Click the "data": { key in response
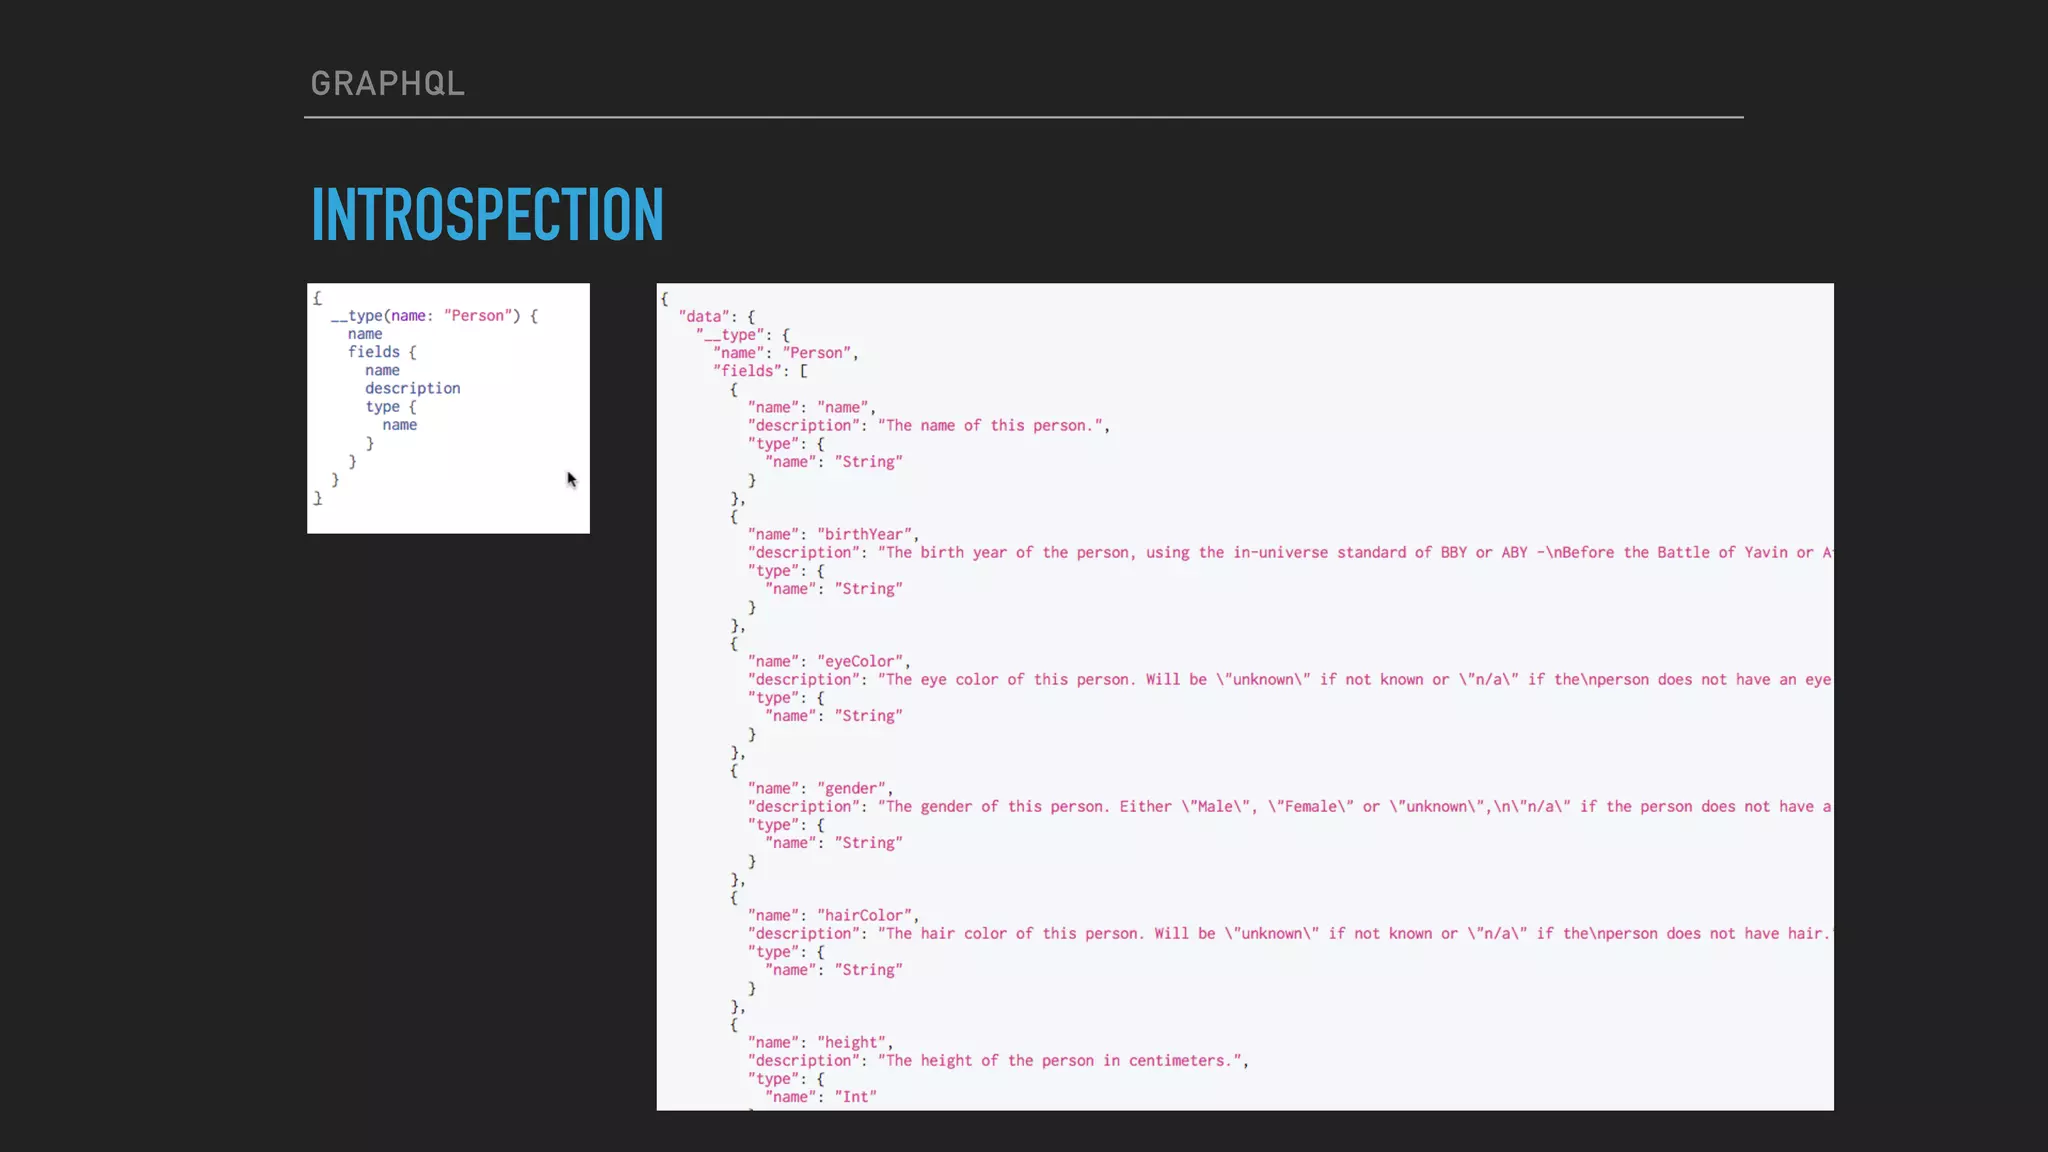The image size is (2048, 1152). 716,317
